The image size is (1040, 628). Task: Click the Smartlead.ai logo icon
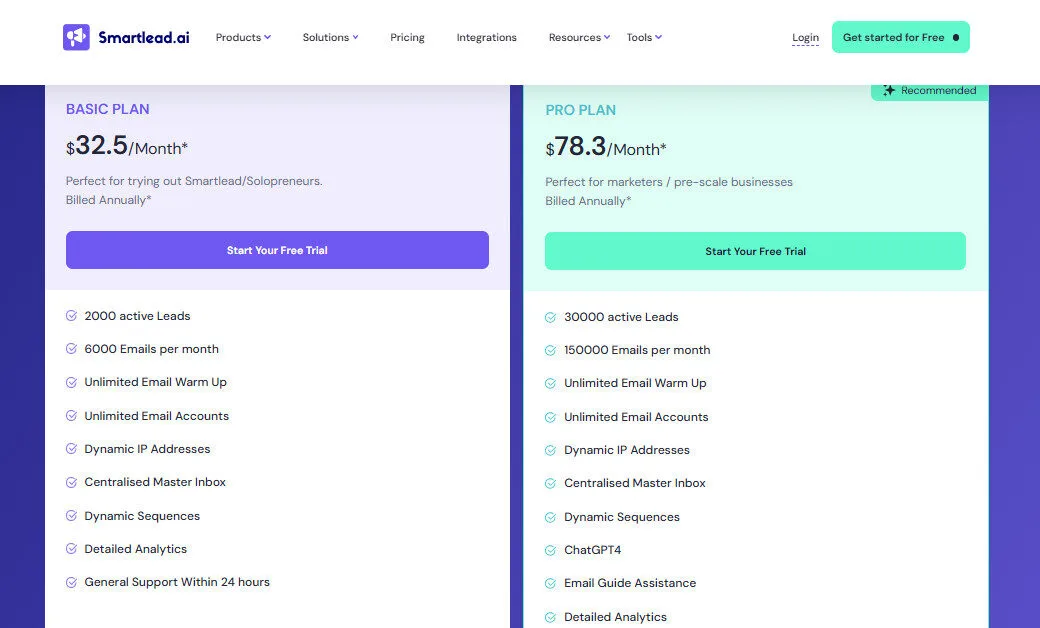pyautogui.click(x=76, y=37)
